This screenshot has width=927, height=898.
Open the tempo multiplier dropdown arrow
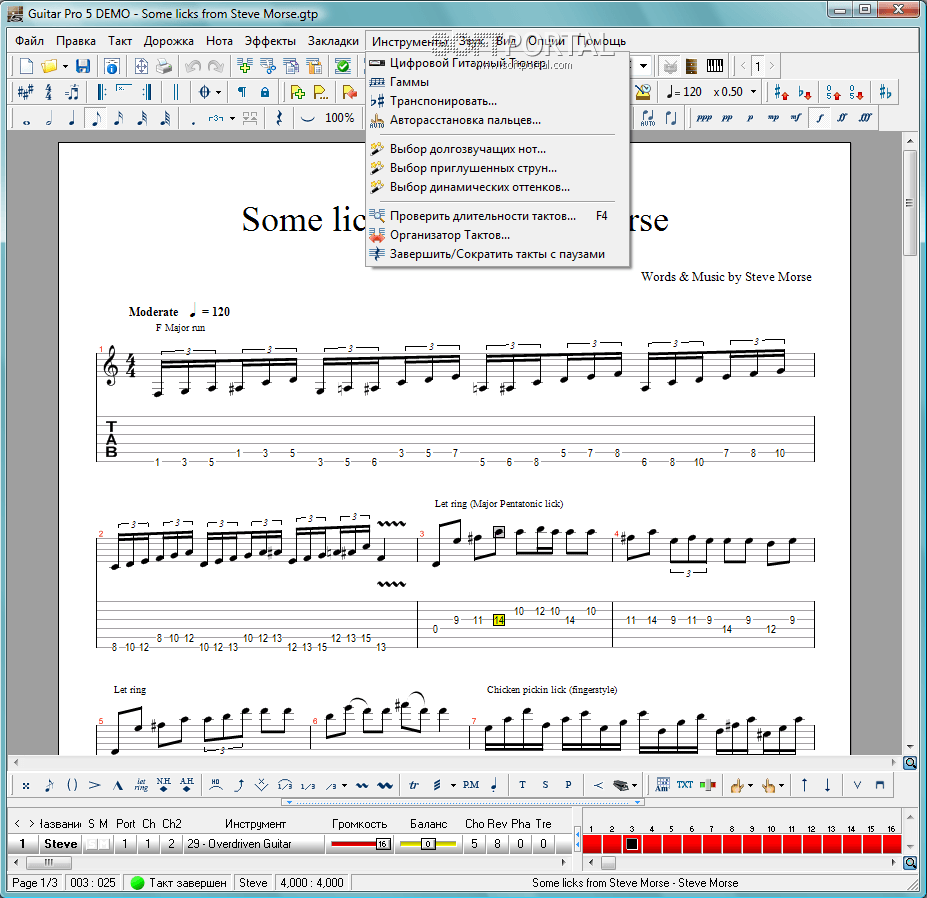click(x=752, y=92)
